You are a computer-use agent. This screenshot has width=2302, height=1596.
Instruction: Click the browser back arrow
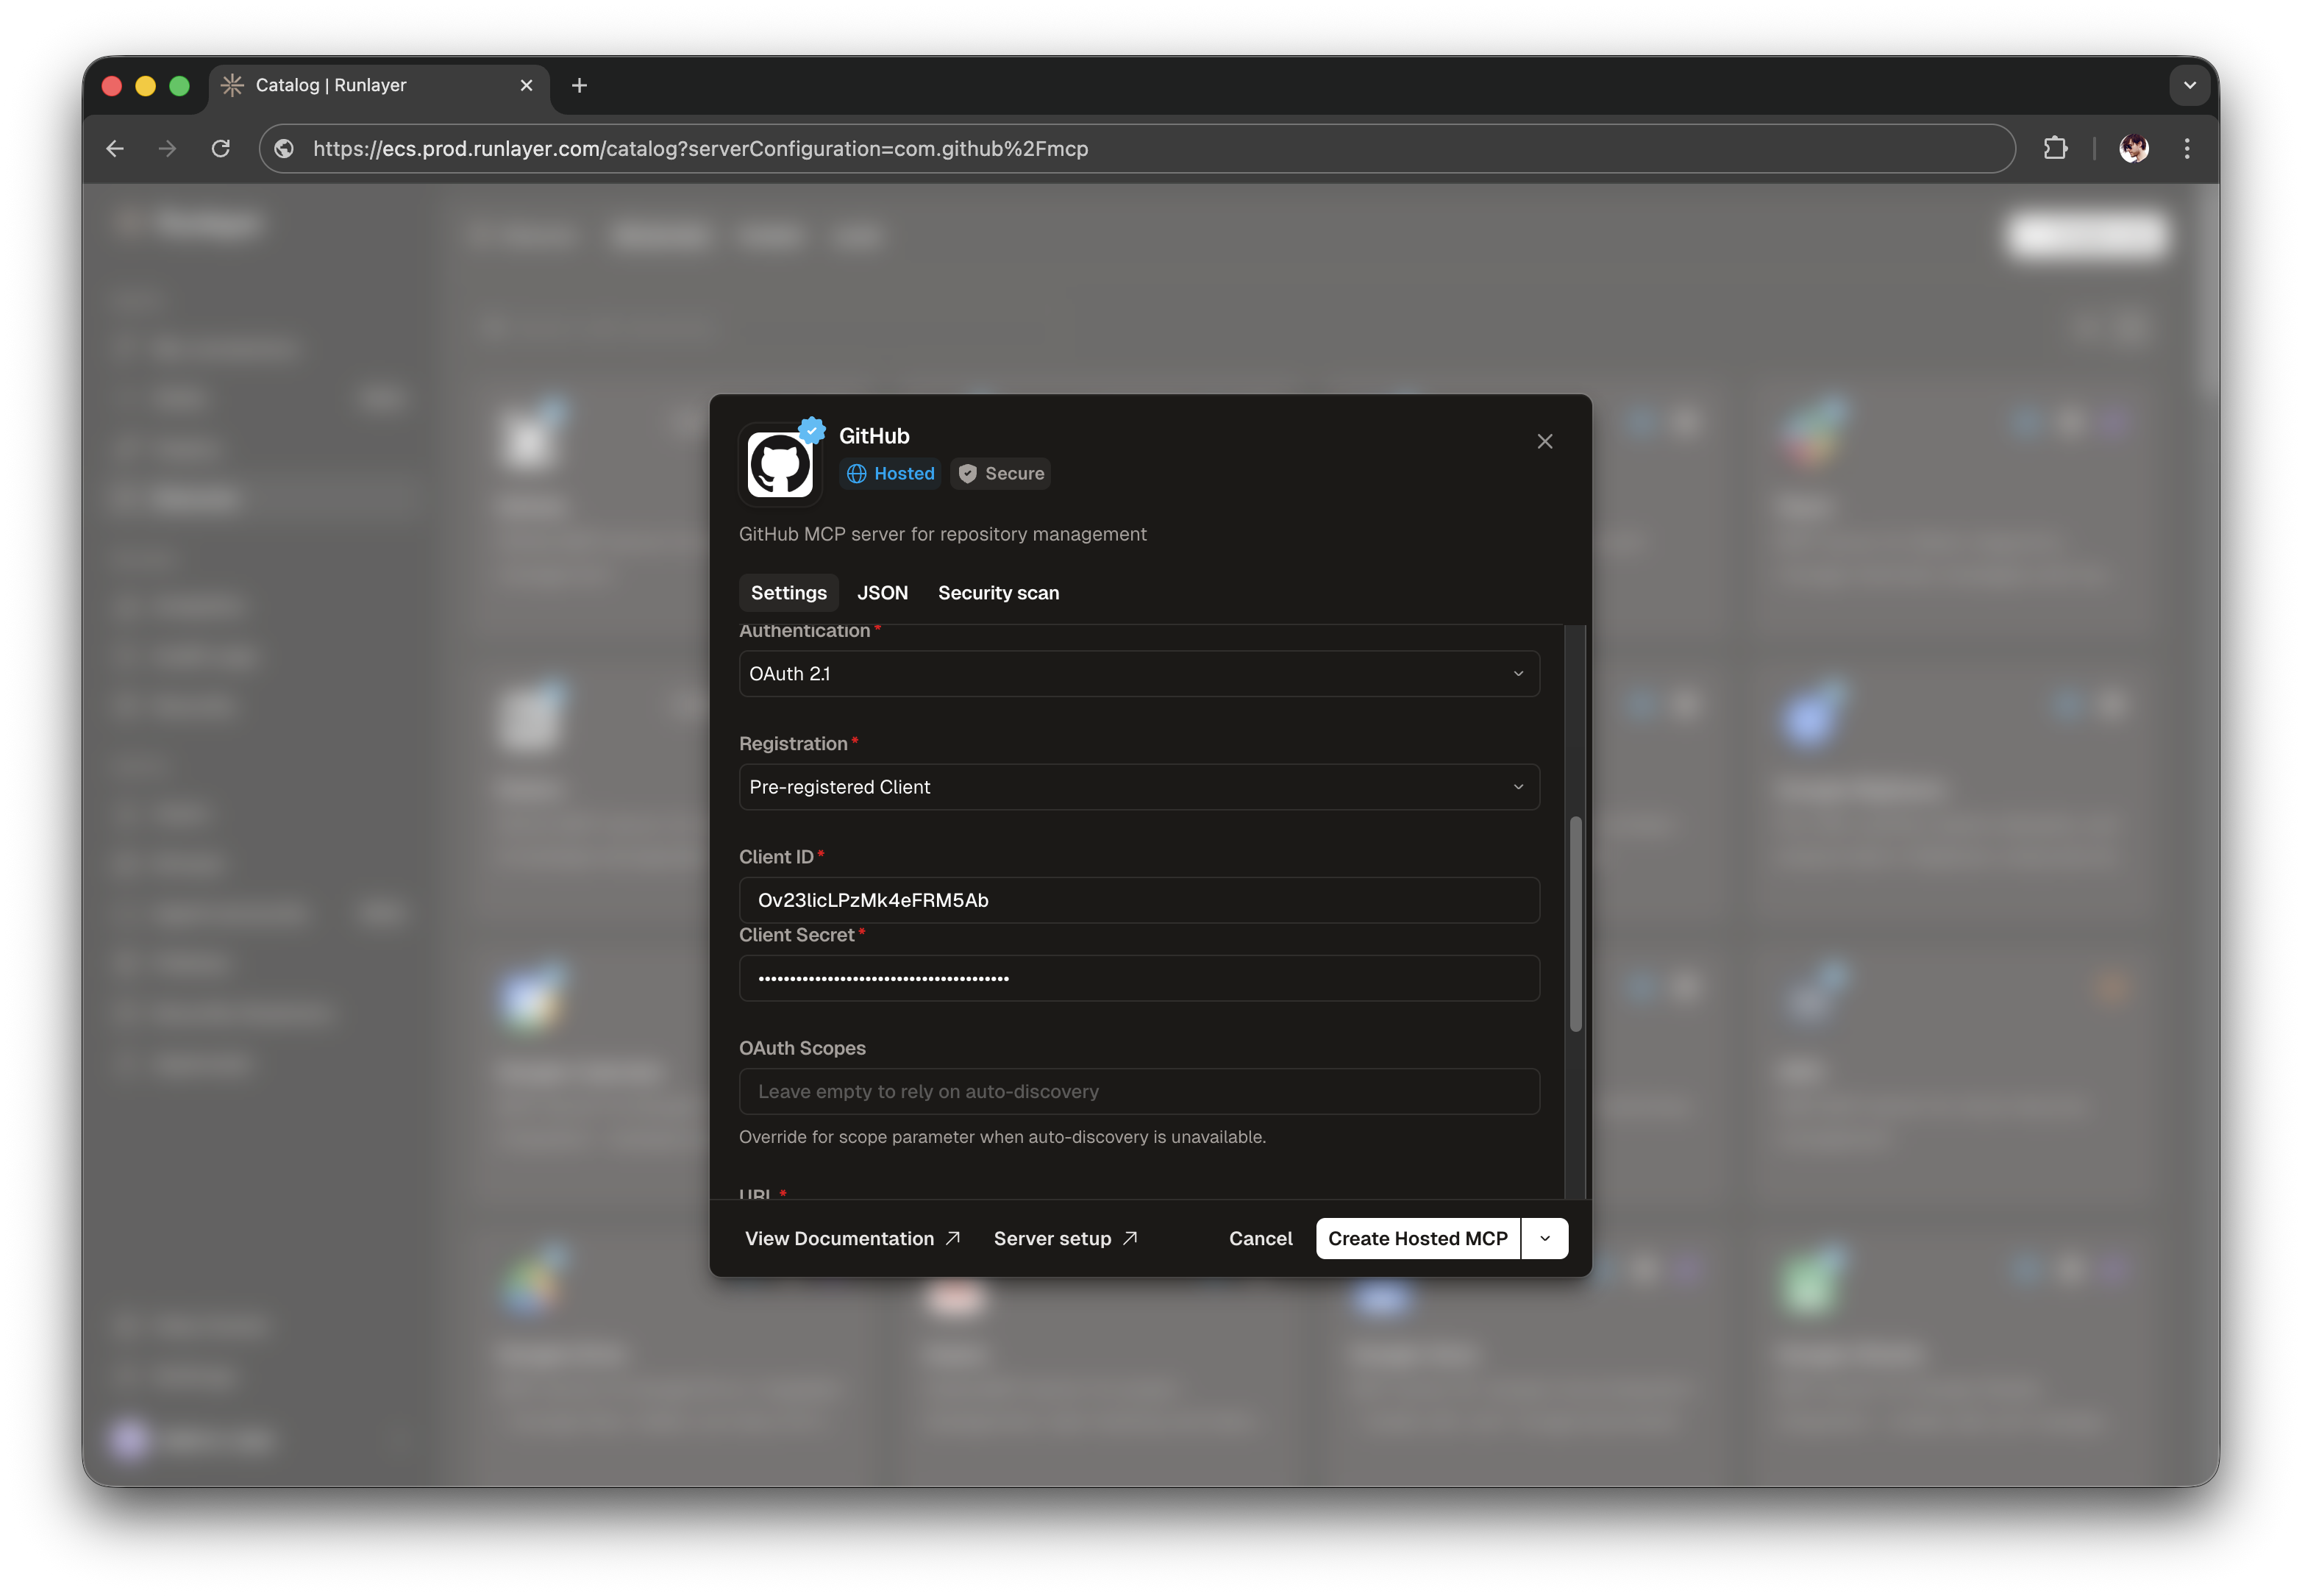click(x=114, y=148)
